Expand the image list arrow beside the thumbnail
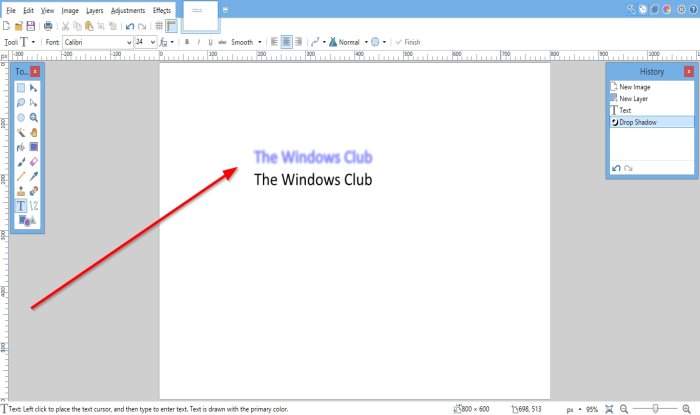 [x=225, y=10]
